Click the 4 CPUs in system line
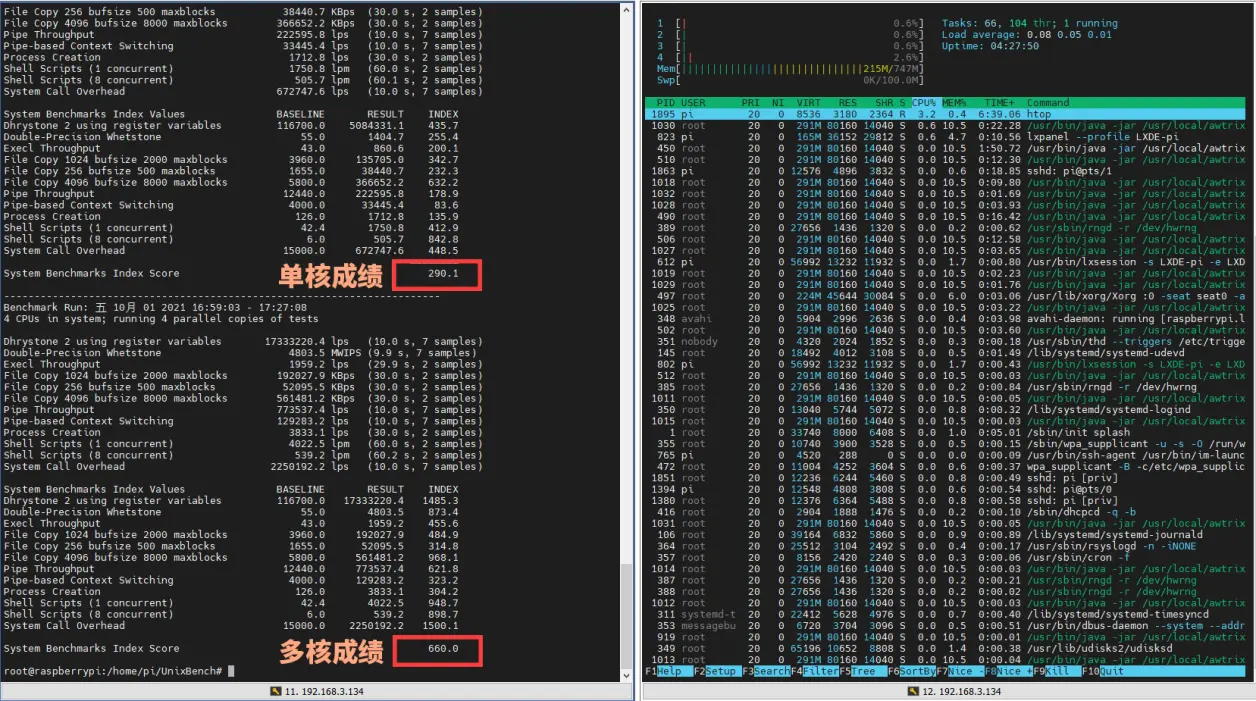1256x701 pixels. coord(161,319)
